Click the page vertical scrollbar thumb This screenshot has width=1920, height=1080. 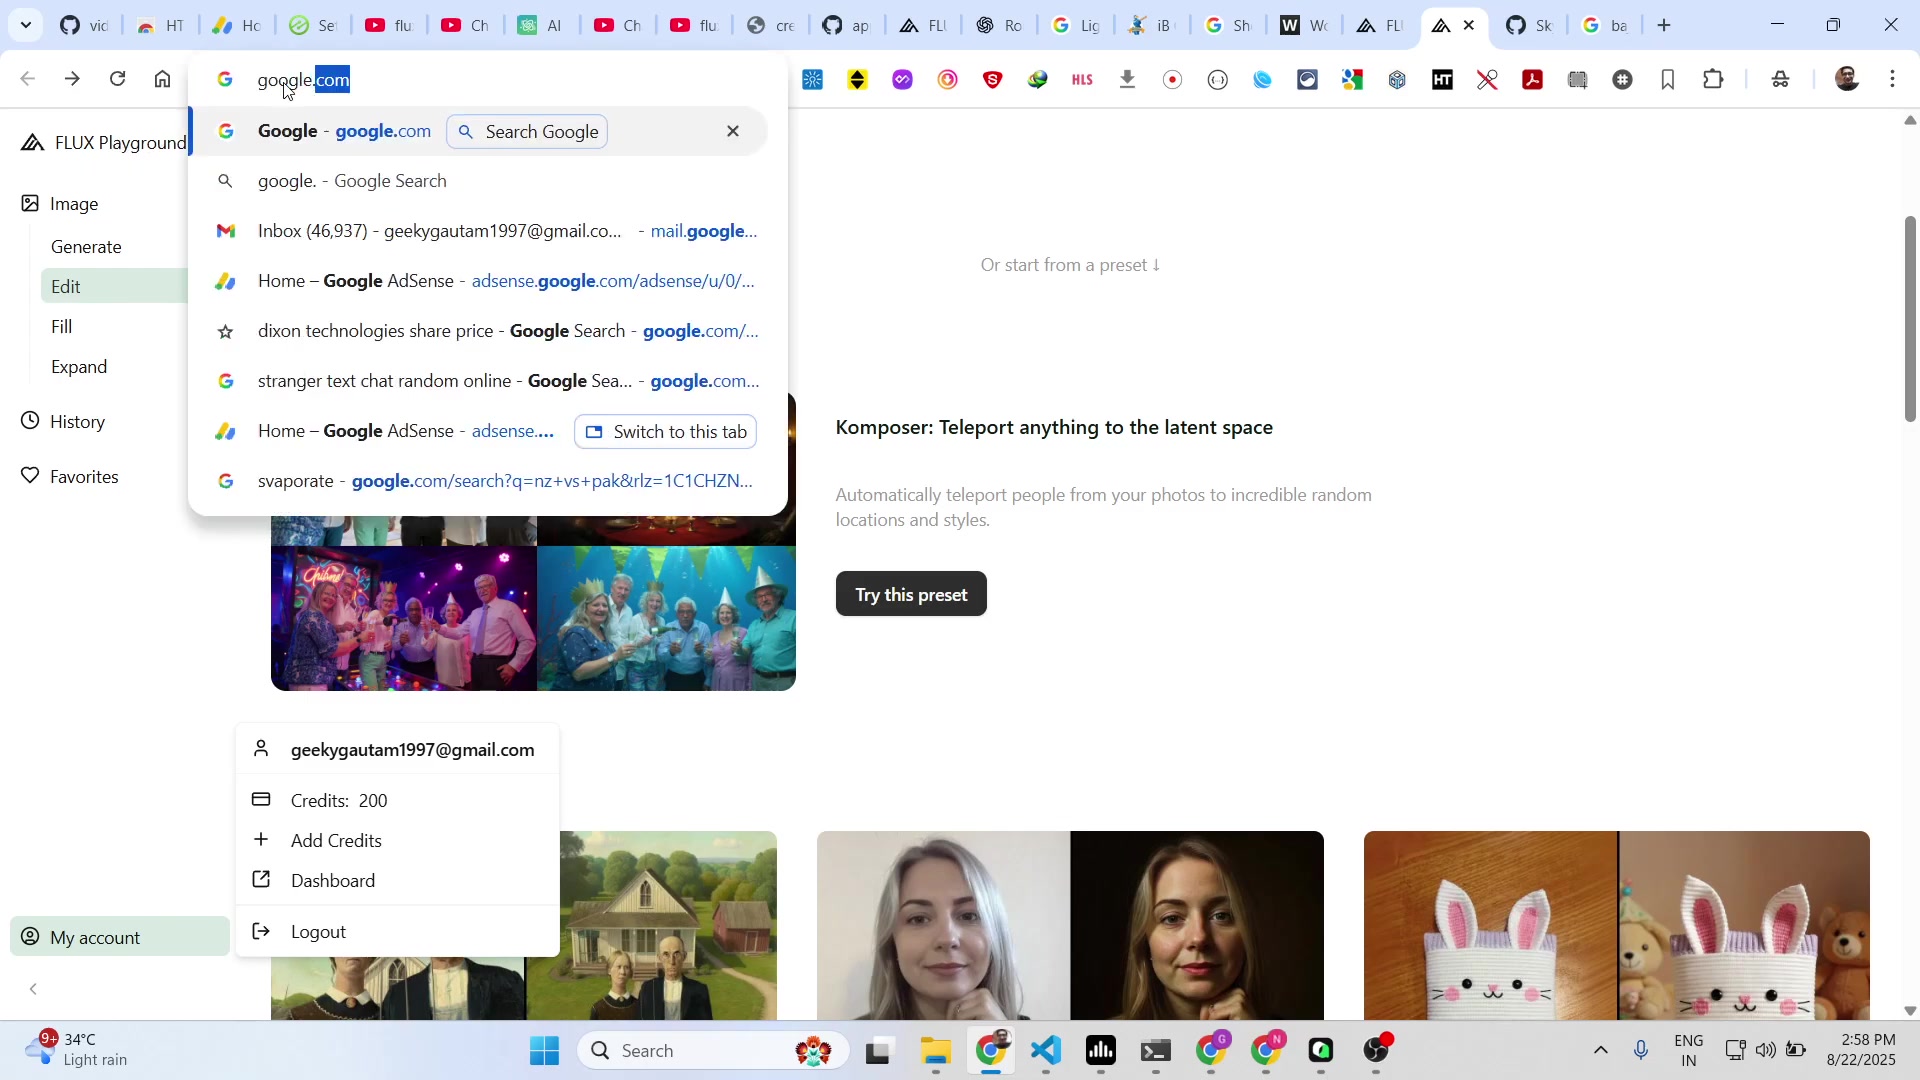1910,318
